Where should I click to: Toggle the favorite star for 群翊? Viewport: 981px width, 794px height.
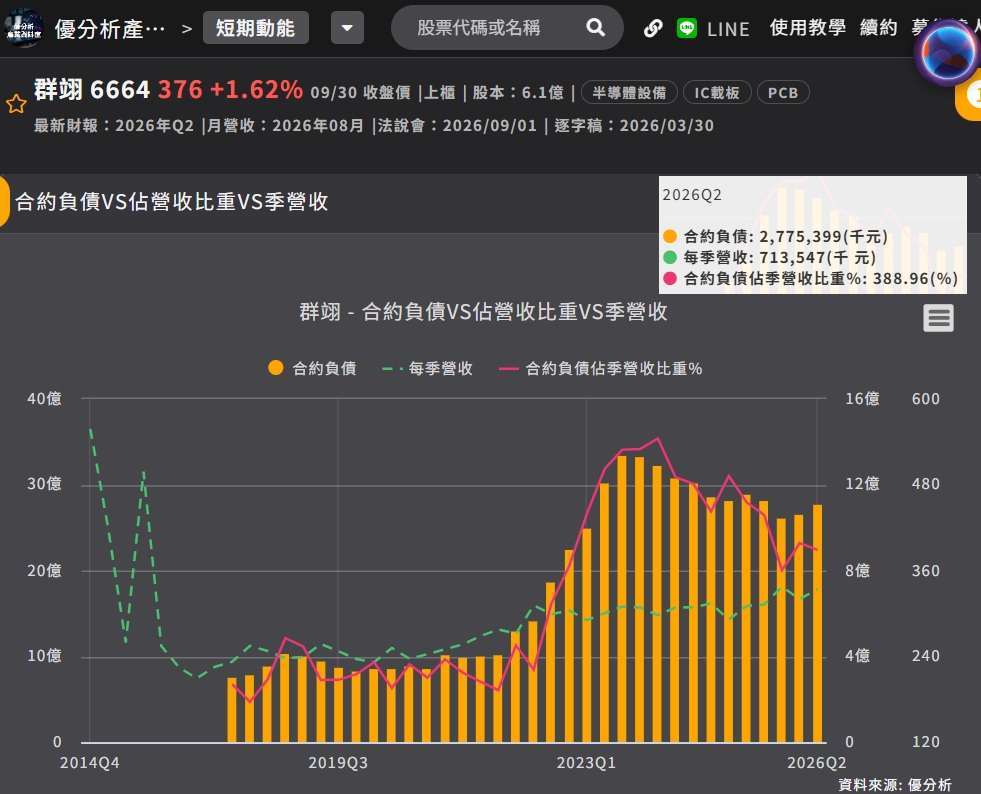click(16, 104)
